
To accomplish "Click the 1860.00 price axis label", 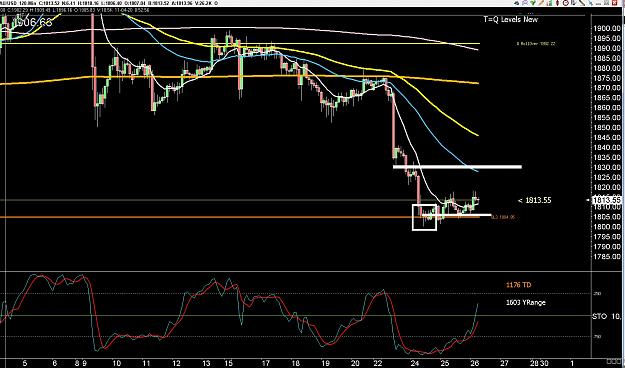I will (607, 108).
